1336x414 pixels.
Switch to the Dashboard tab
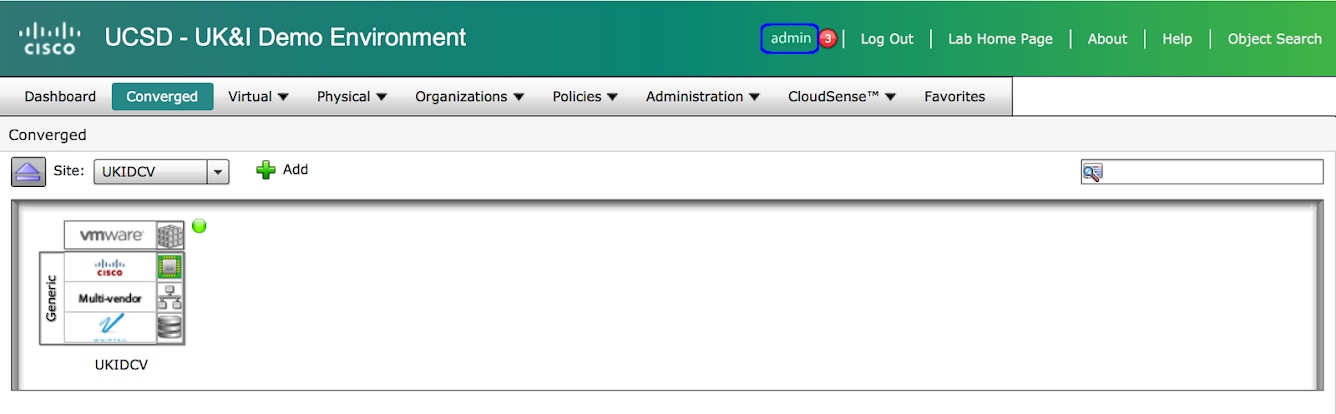[60, 97]
